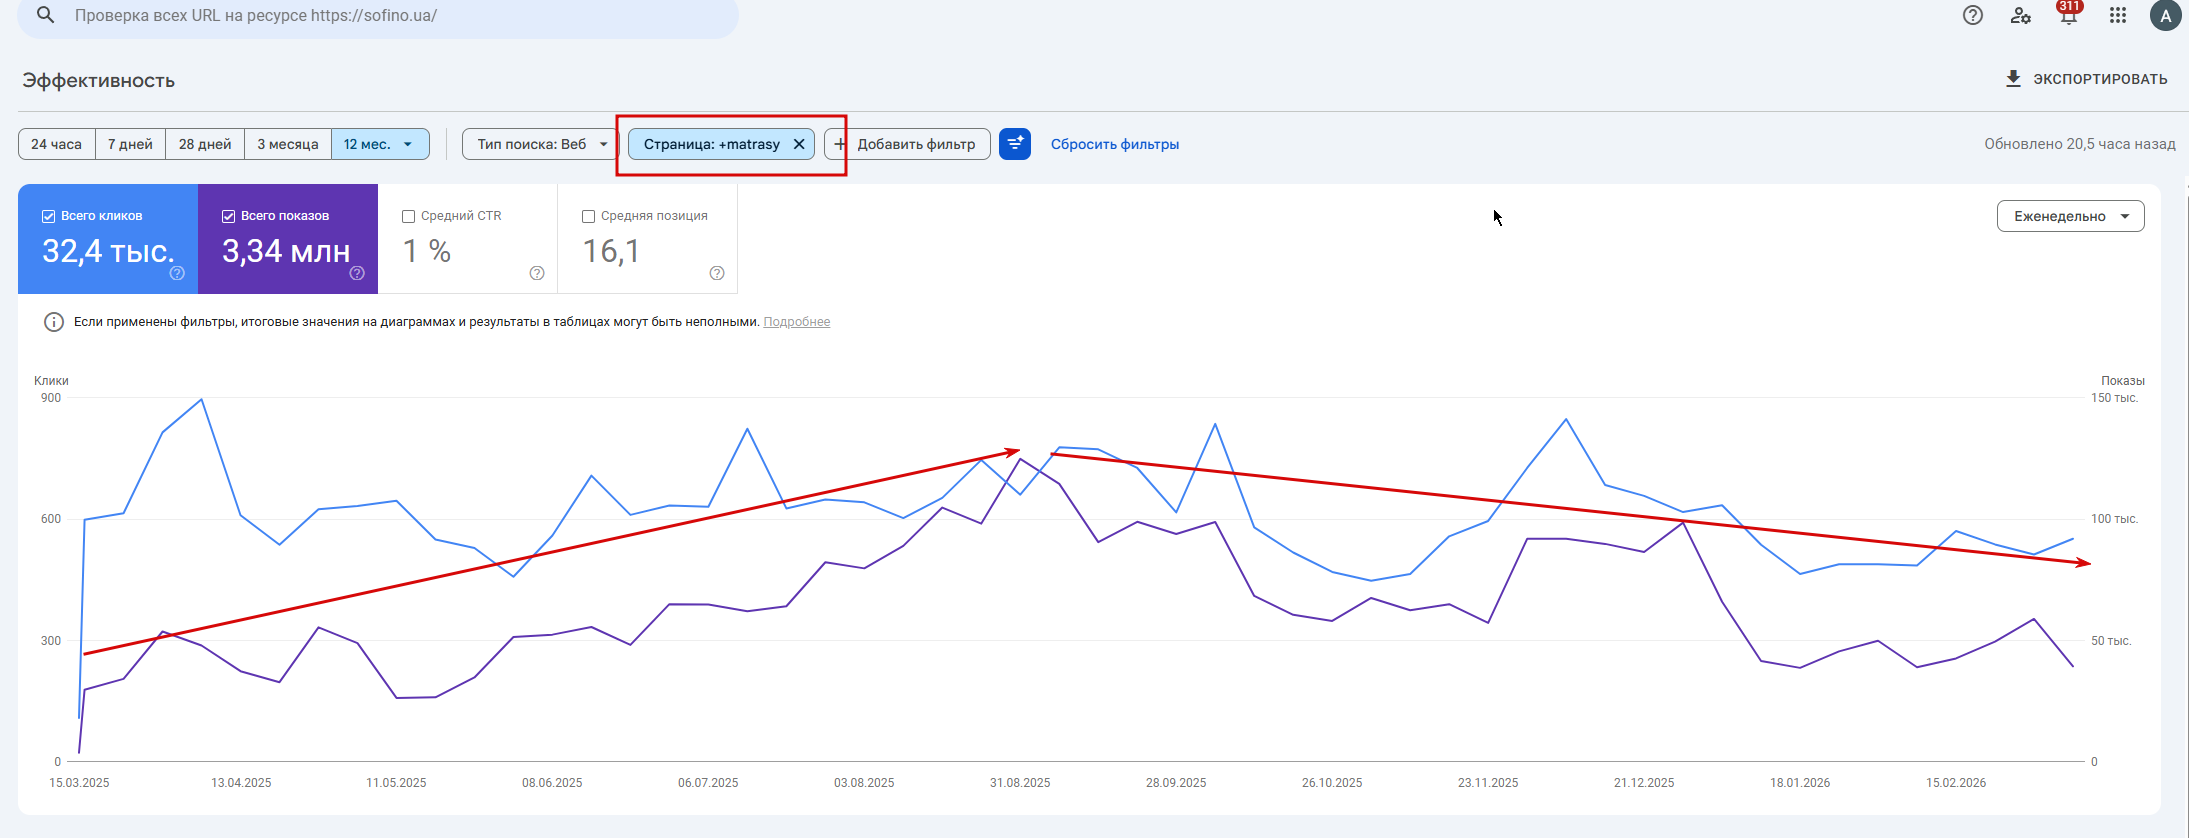Viewport: 2189px width, 838px height.
Task: Expand the "12 мес." date range dropdown
Action: pyautogui.click(x=380, y=144)
